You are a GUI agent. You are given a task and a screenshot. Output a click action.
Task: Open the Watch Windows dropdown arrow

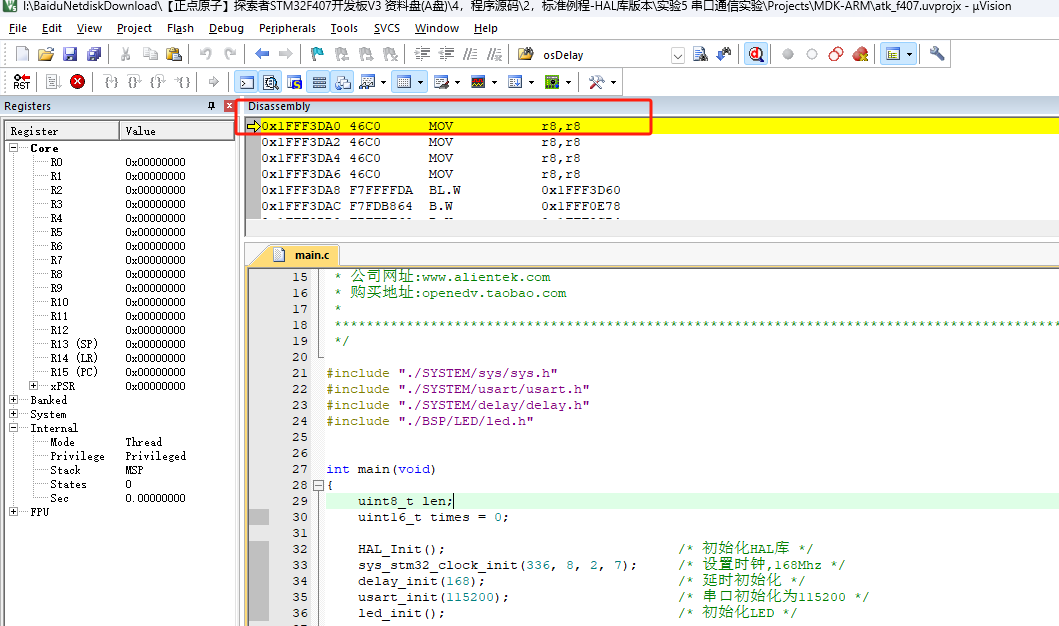click(384, 82)
